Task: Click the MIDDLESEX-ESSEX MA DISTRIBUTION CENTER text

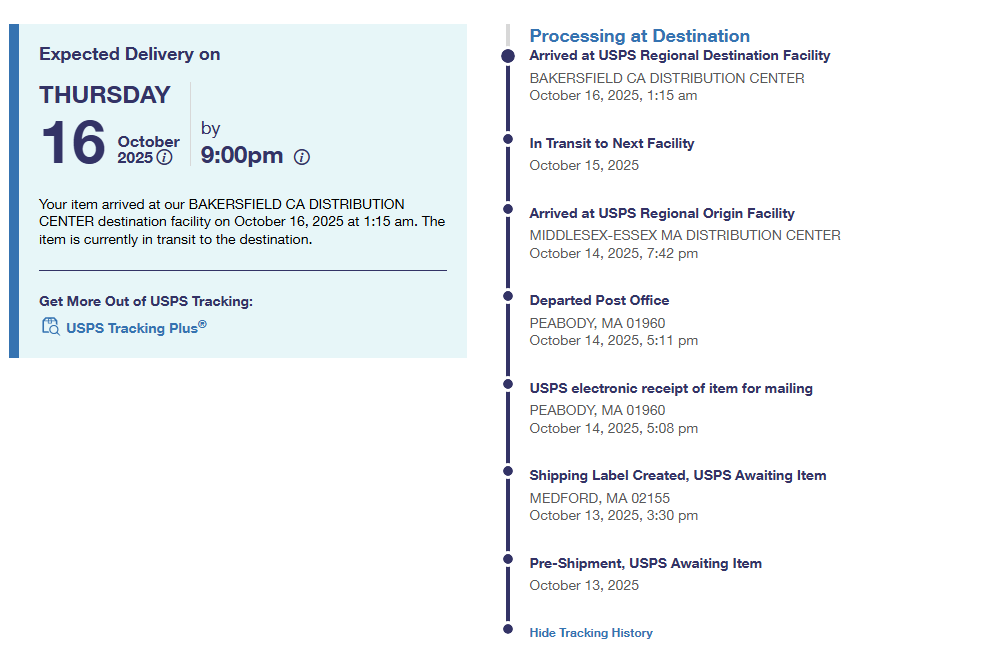Action: coord(685,235)
